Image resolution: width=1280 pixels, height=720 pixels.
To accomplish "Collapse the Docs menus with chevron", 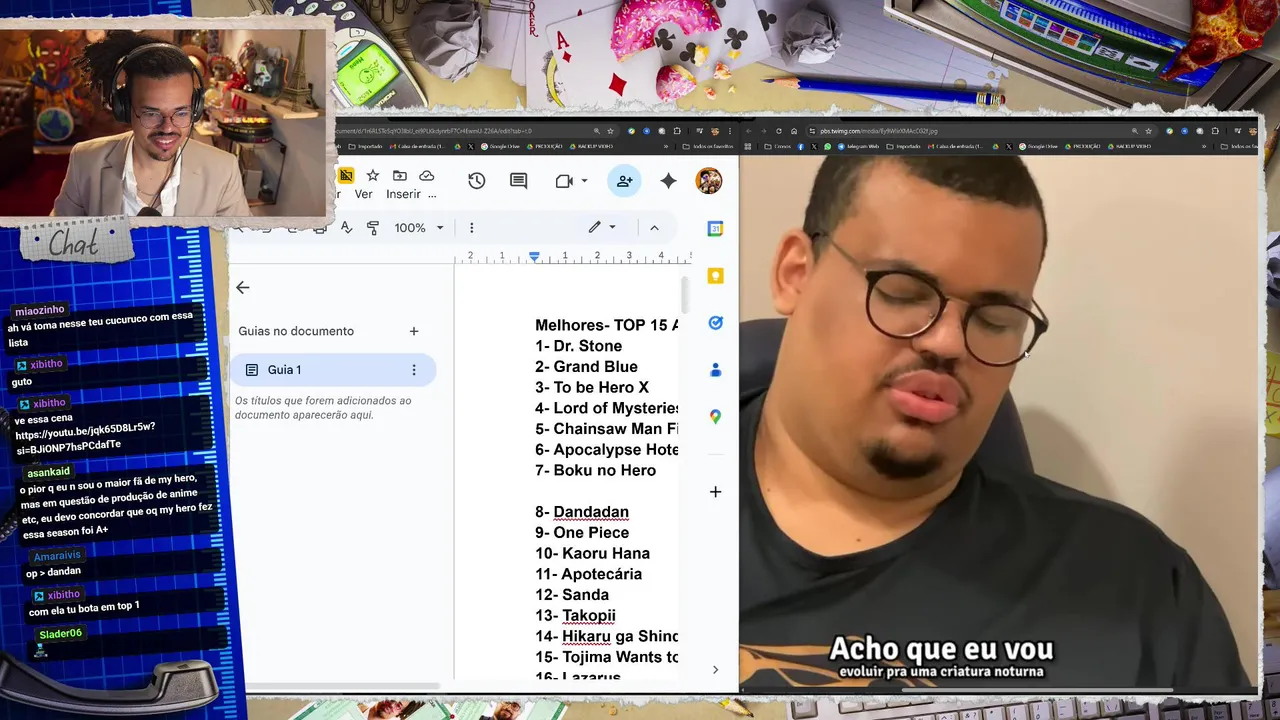I will click(x=654, y=228).
